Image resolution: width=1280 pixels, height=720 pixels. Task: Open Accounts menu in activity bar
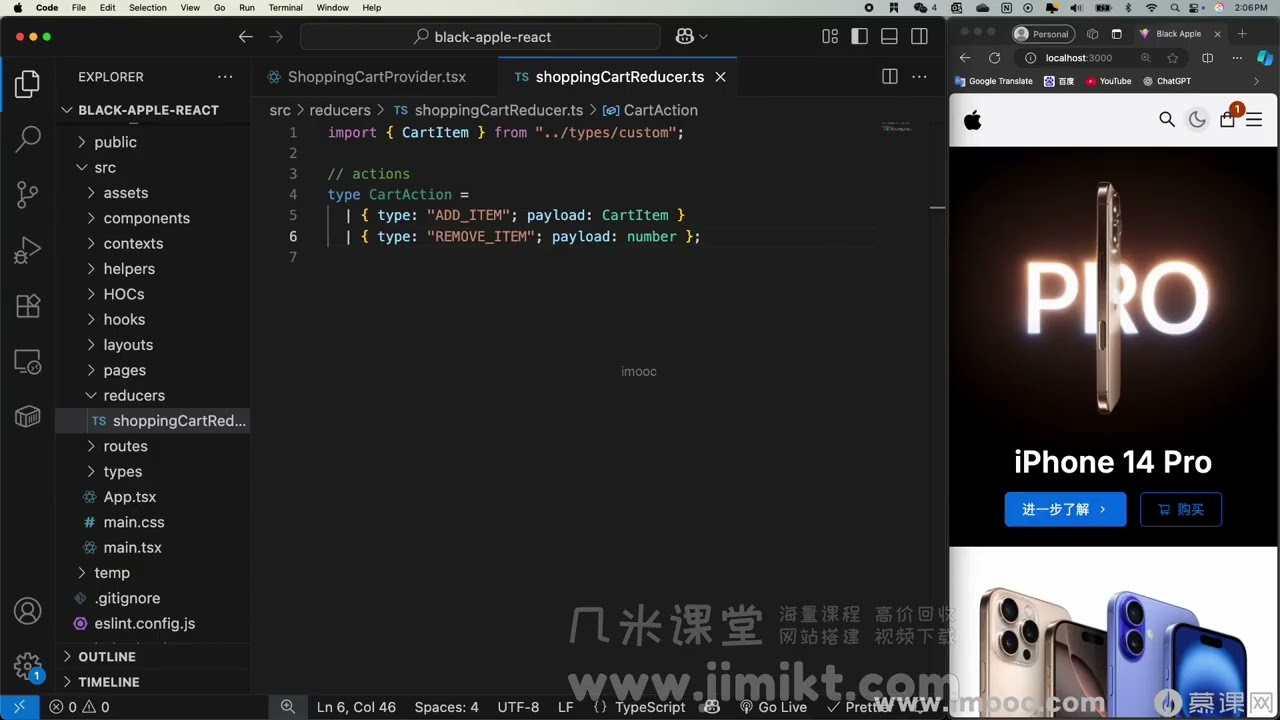click(x=28, y=611)
